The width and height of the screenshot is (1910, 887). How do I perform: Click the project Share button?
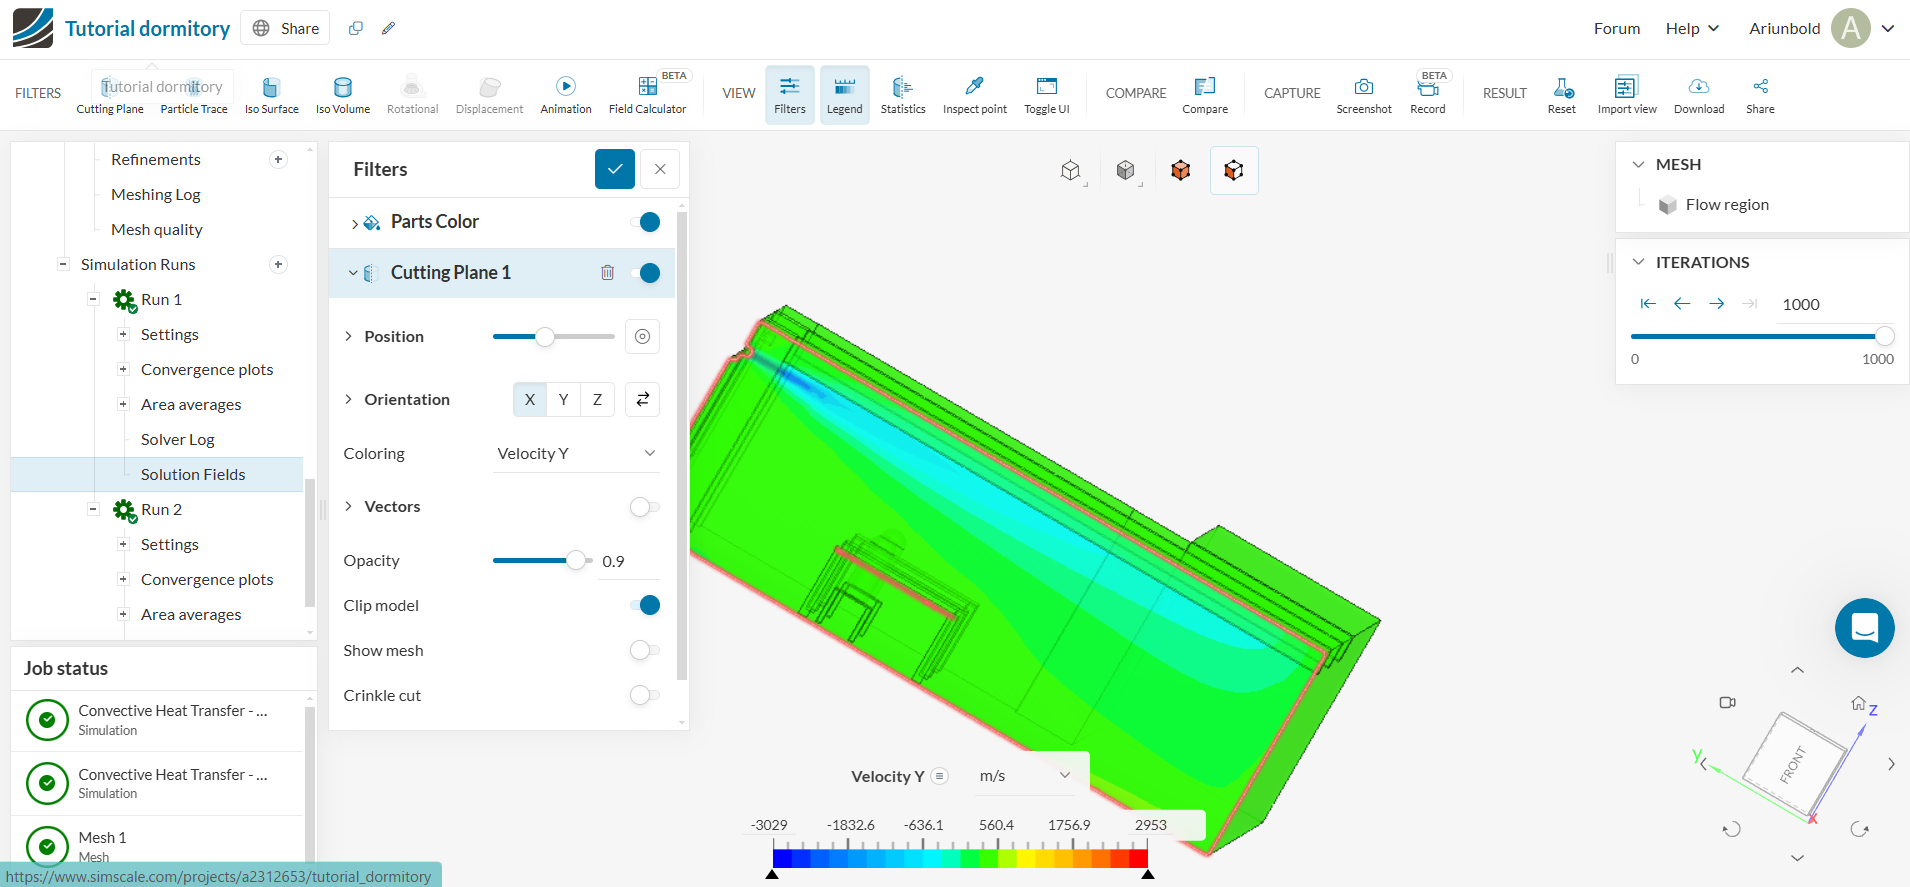286,28
